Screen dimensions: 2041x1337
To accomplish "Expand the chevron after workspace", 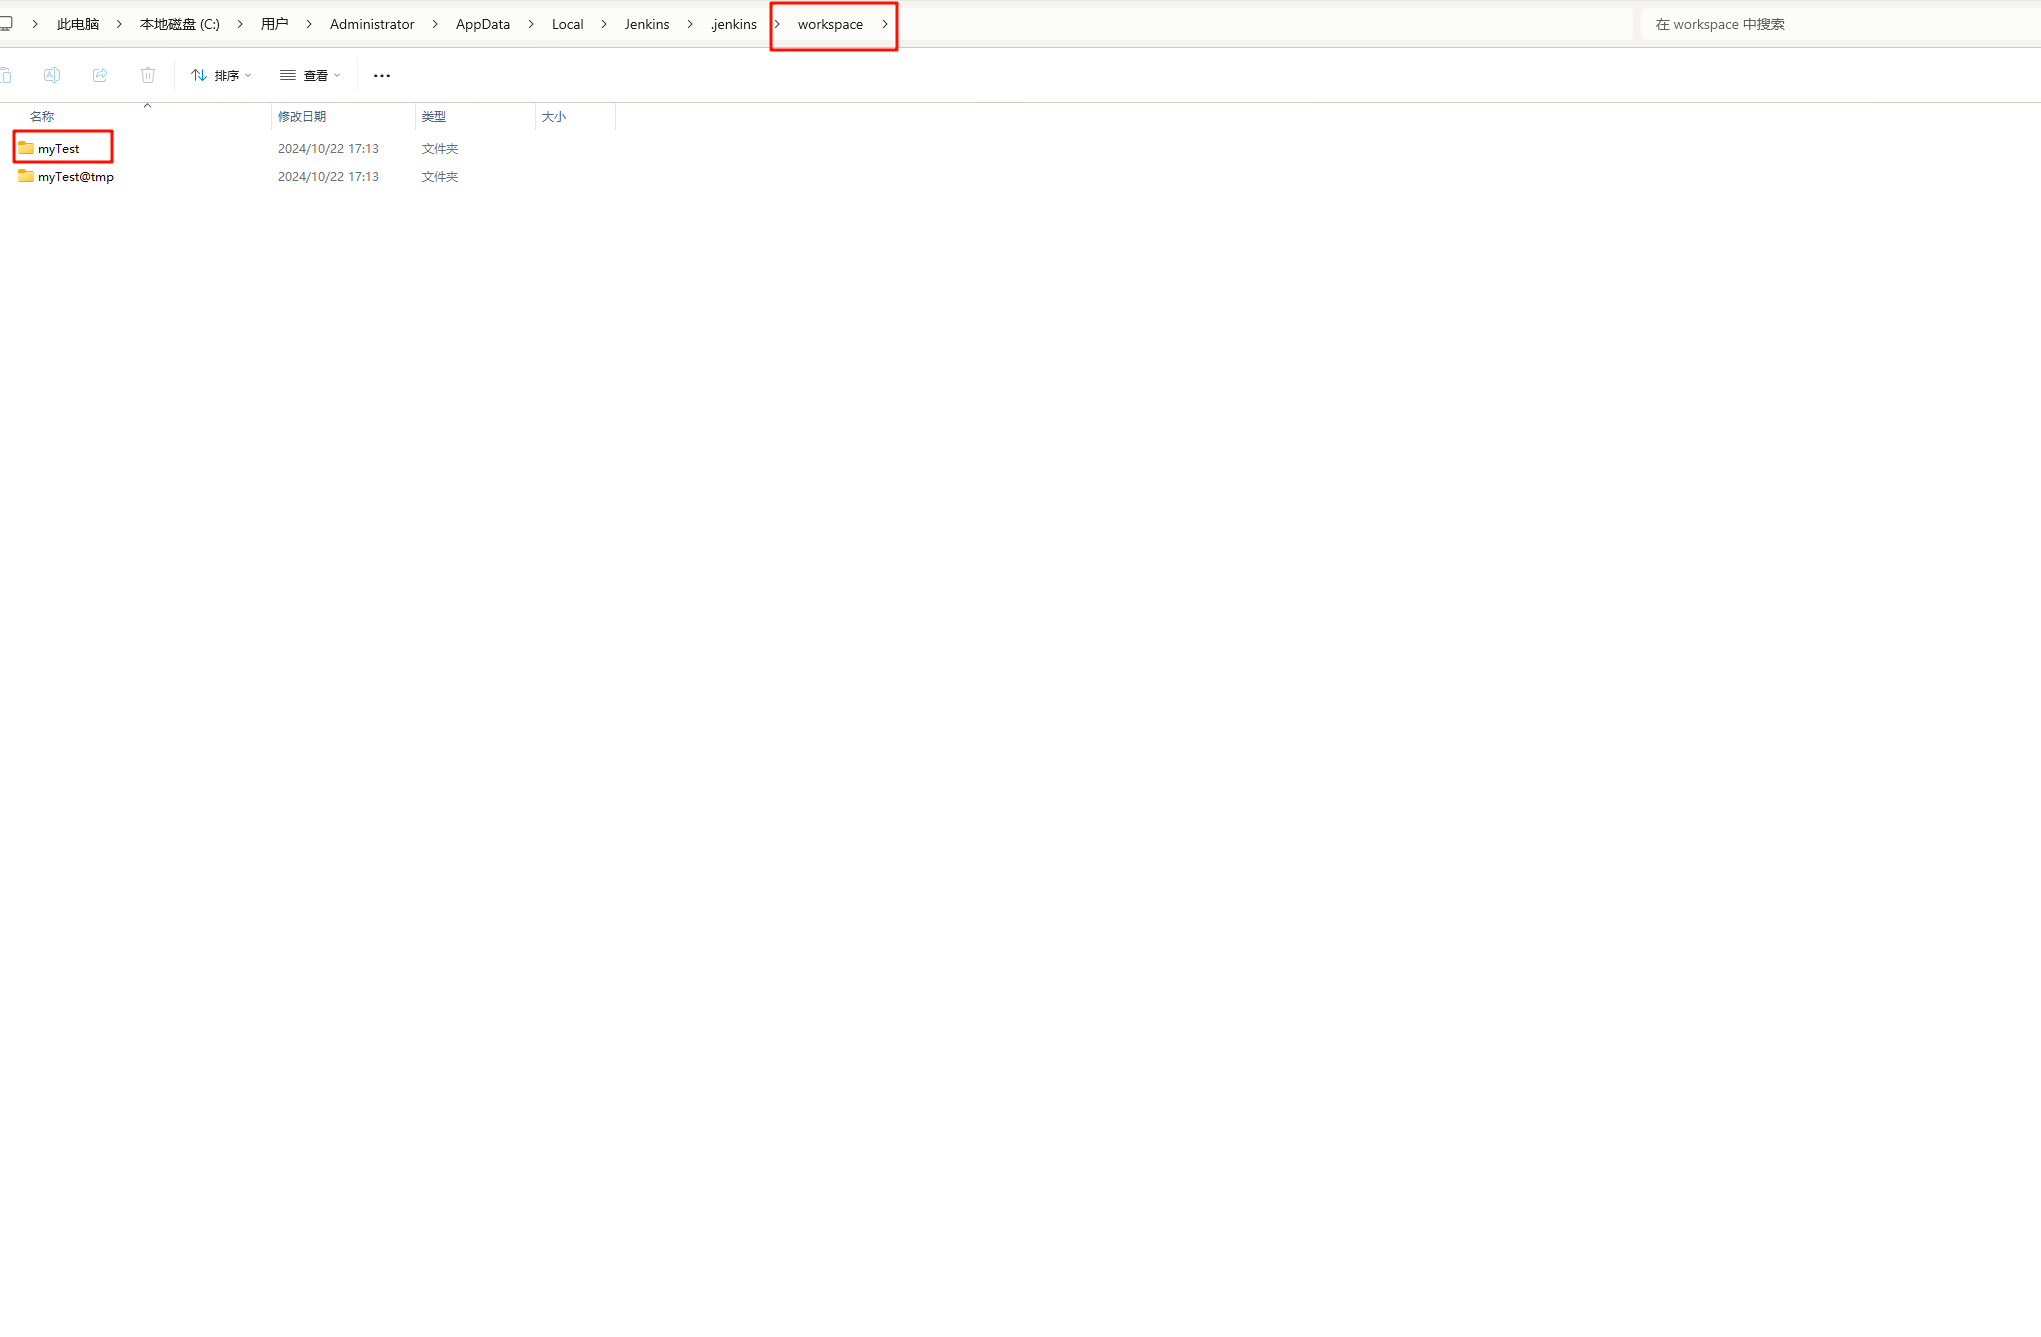I will point(885,24).
